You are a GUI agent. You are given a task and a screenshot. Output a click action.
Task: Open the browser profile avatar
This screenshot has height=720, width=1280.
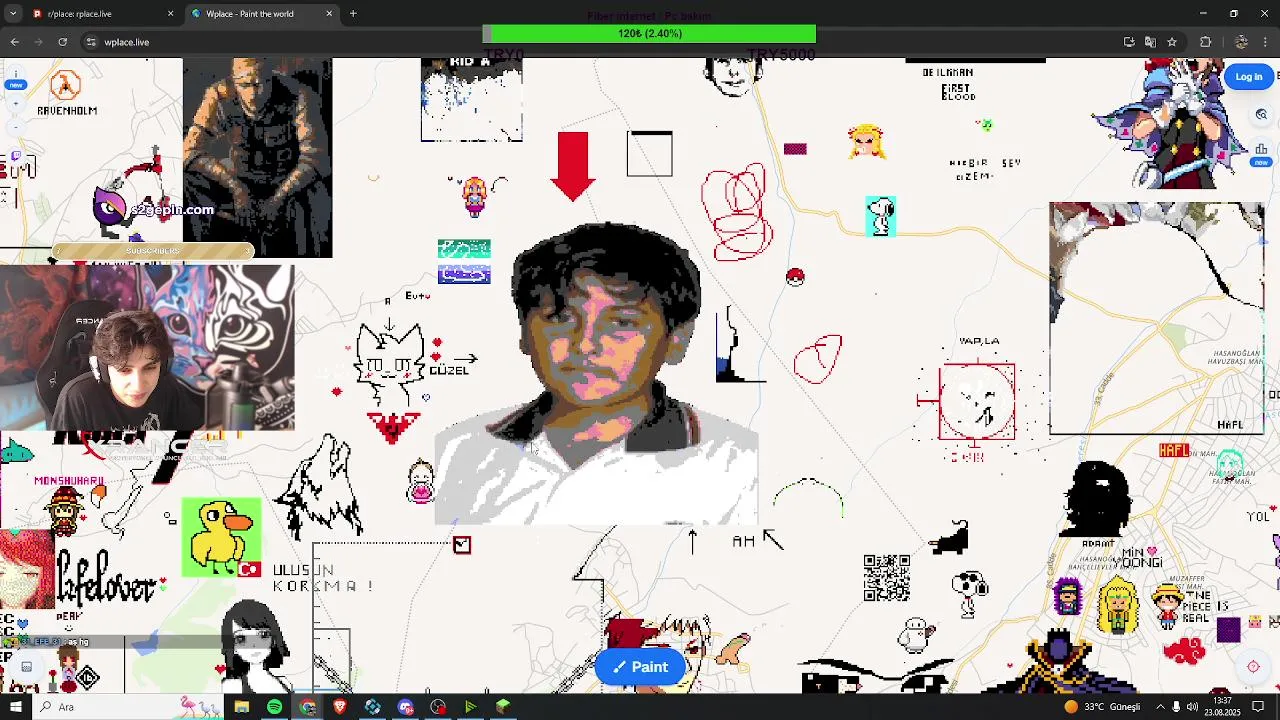(x=1241, y=42)
